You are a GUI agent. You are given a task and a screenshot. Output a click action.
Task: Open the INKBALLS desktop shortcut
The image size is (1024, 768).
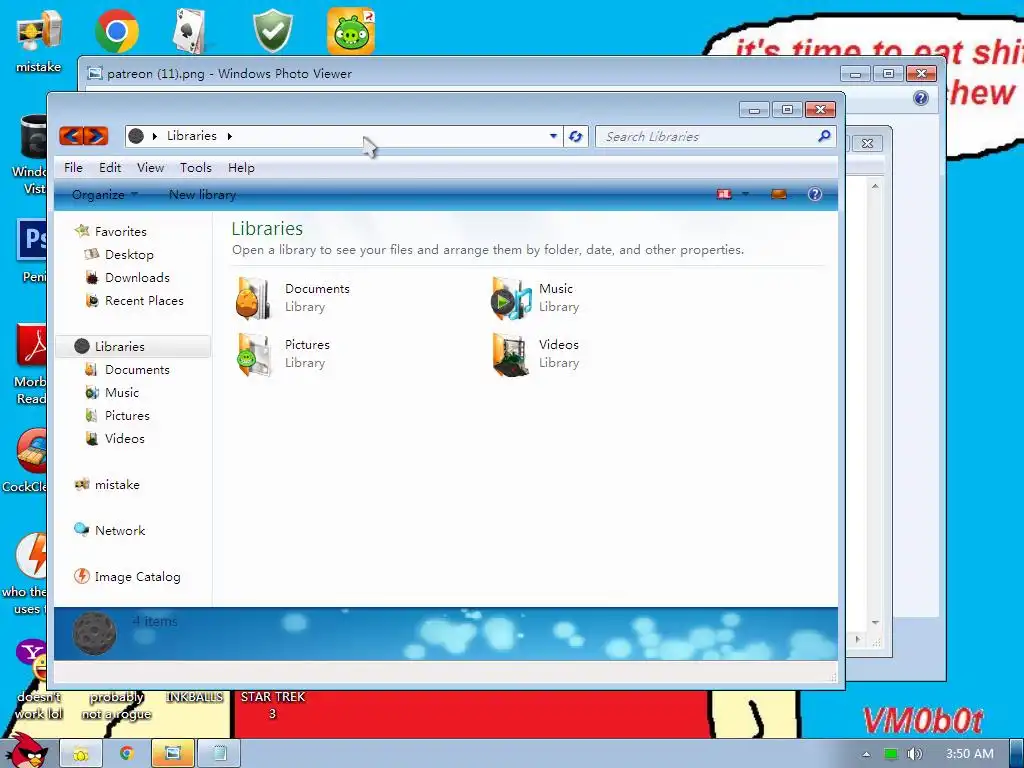click(x=194, y=697)
